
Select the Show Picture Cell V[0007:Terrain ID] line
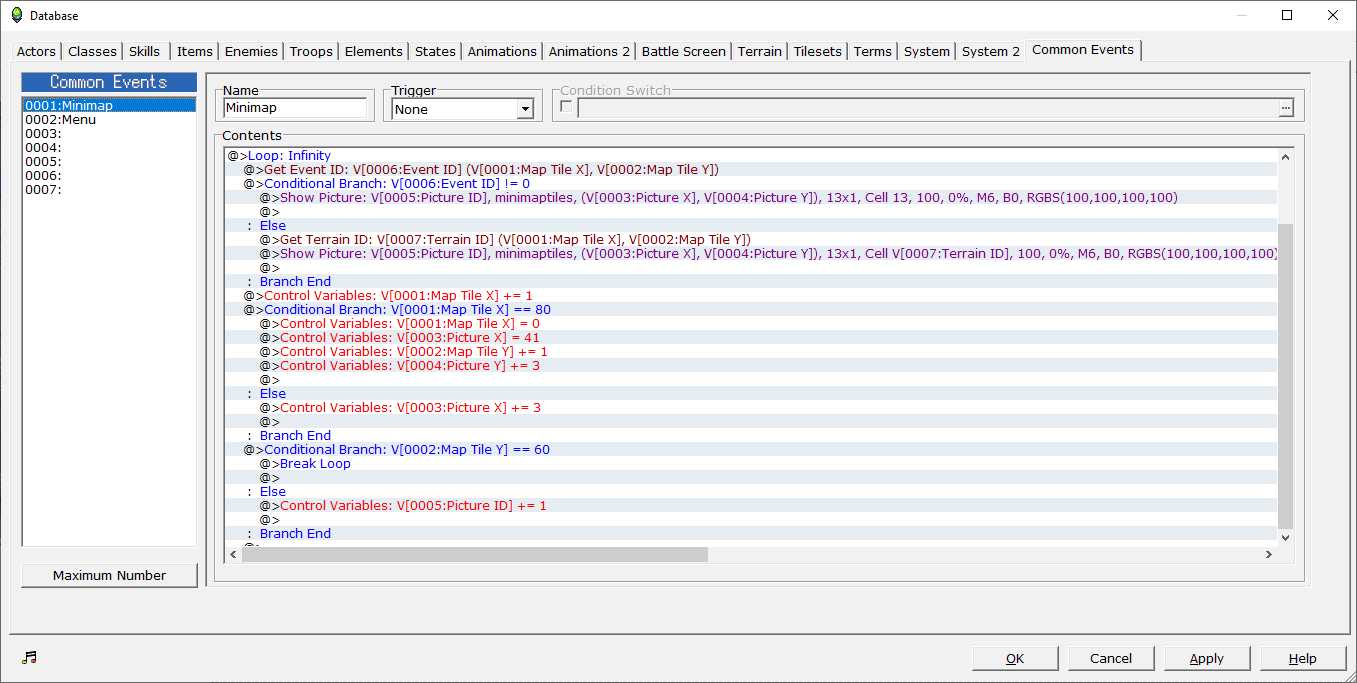click(x=751, y=253)
